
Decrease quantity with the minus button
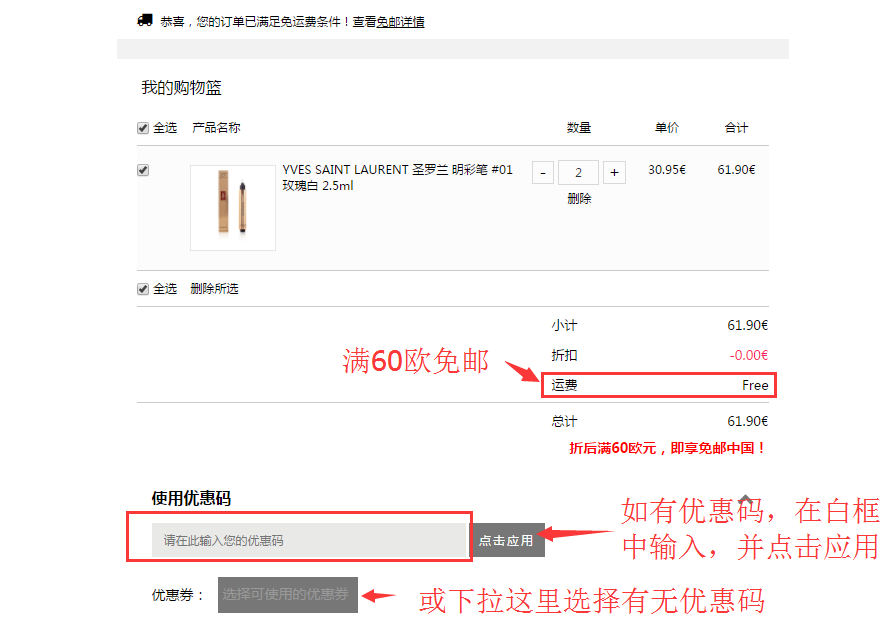click(543, 173)
